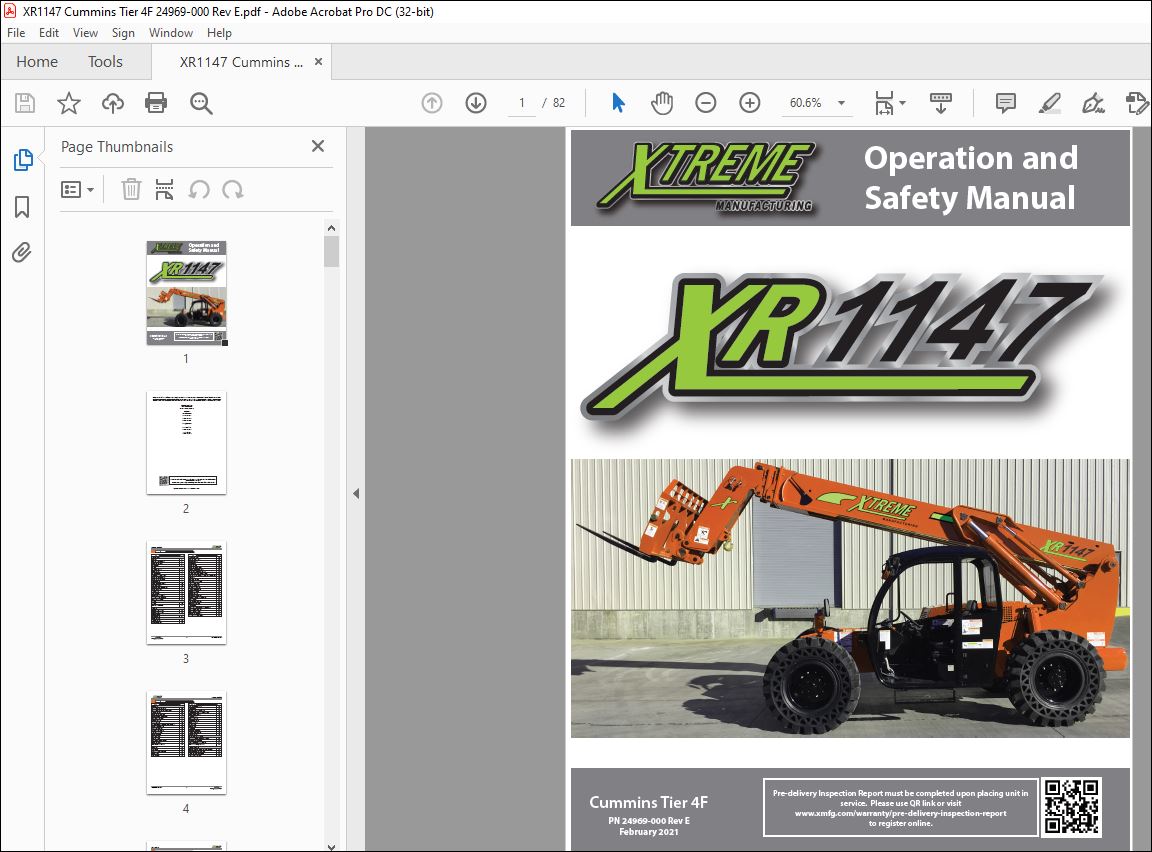Open the Edit menu
Viewport: 1152px width, 852px height.
coord(48,33)
